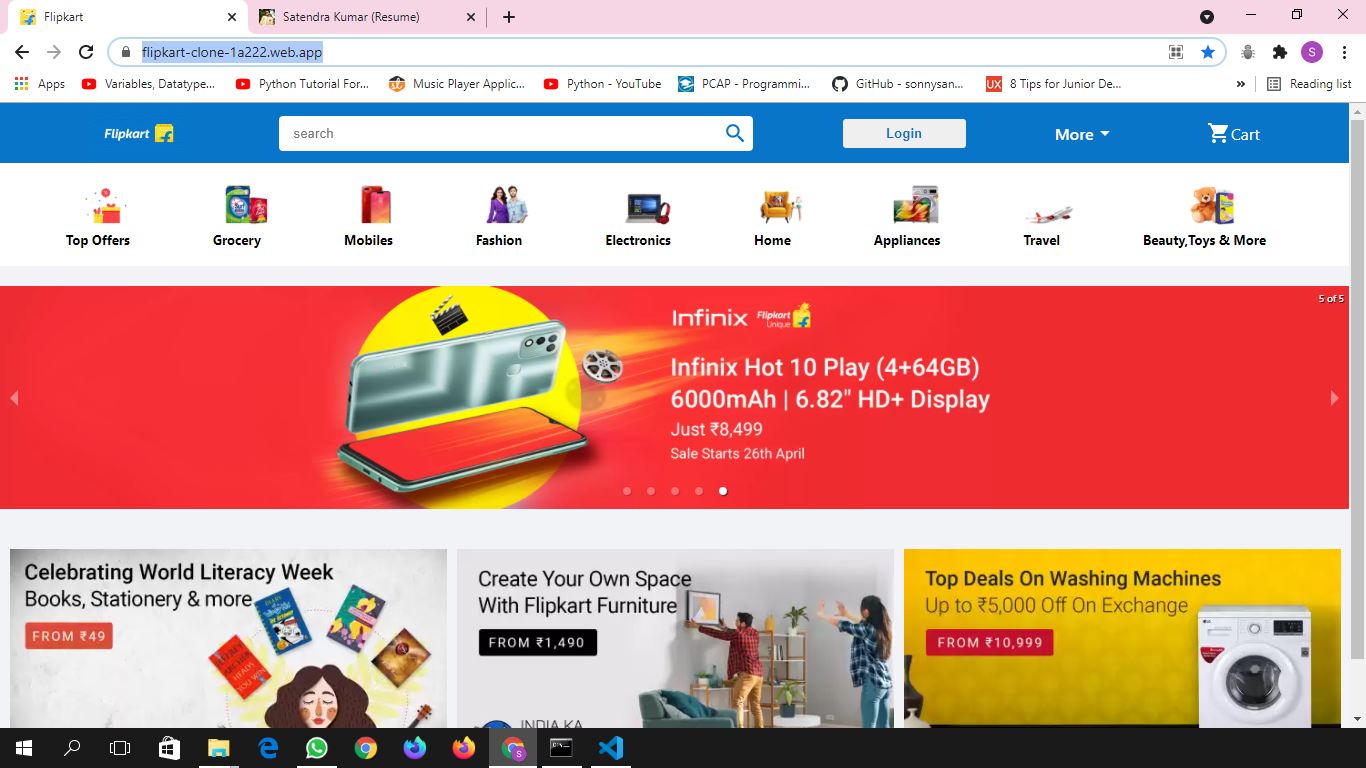The image size is (1366, 768).
Task: Open the shopping Cart icon
Action: (1217, 133)
